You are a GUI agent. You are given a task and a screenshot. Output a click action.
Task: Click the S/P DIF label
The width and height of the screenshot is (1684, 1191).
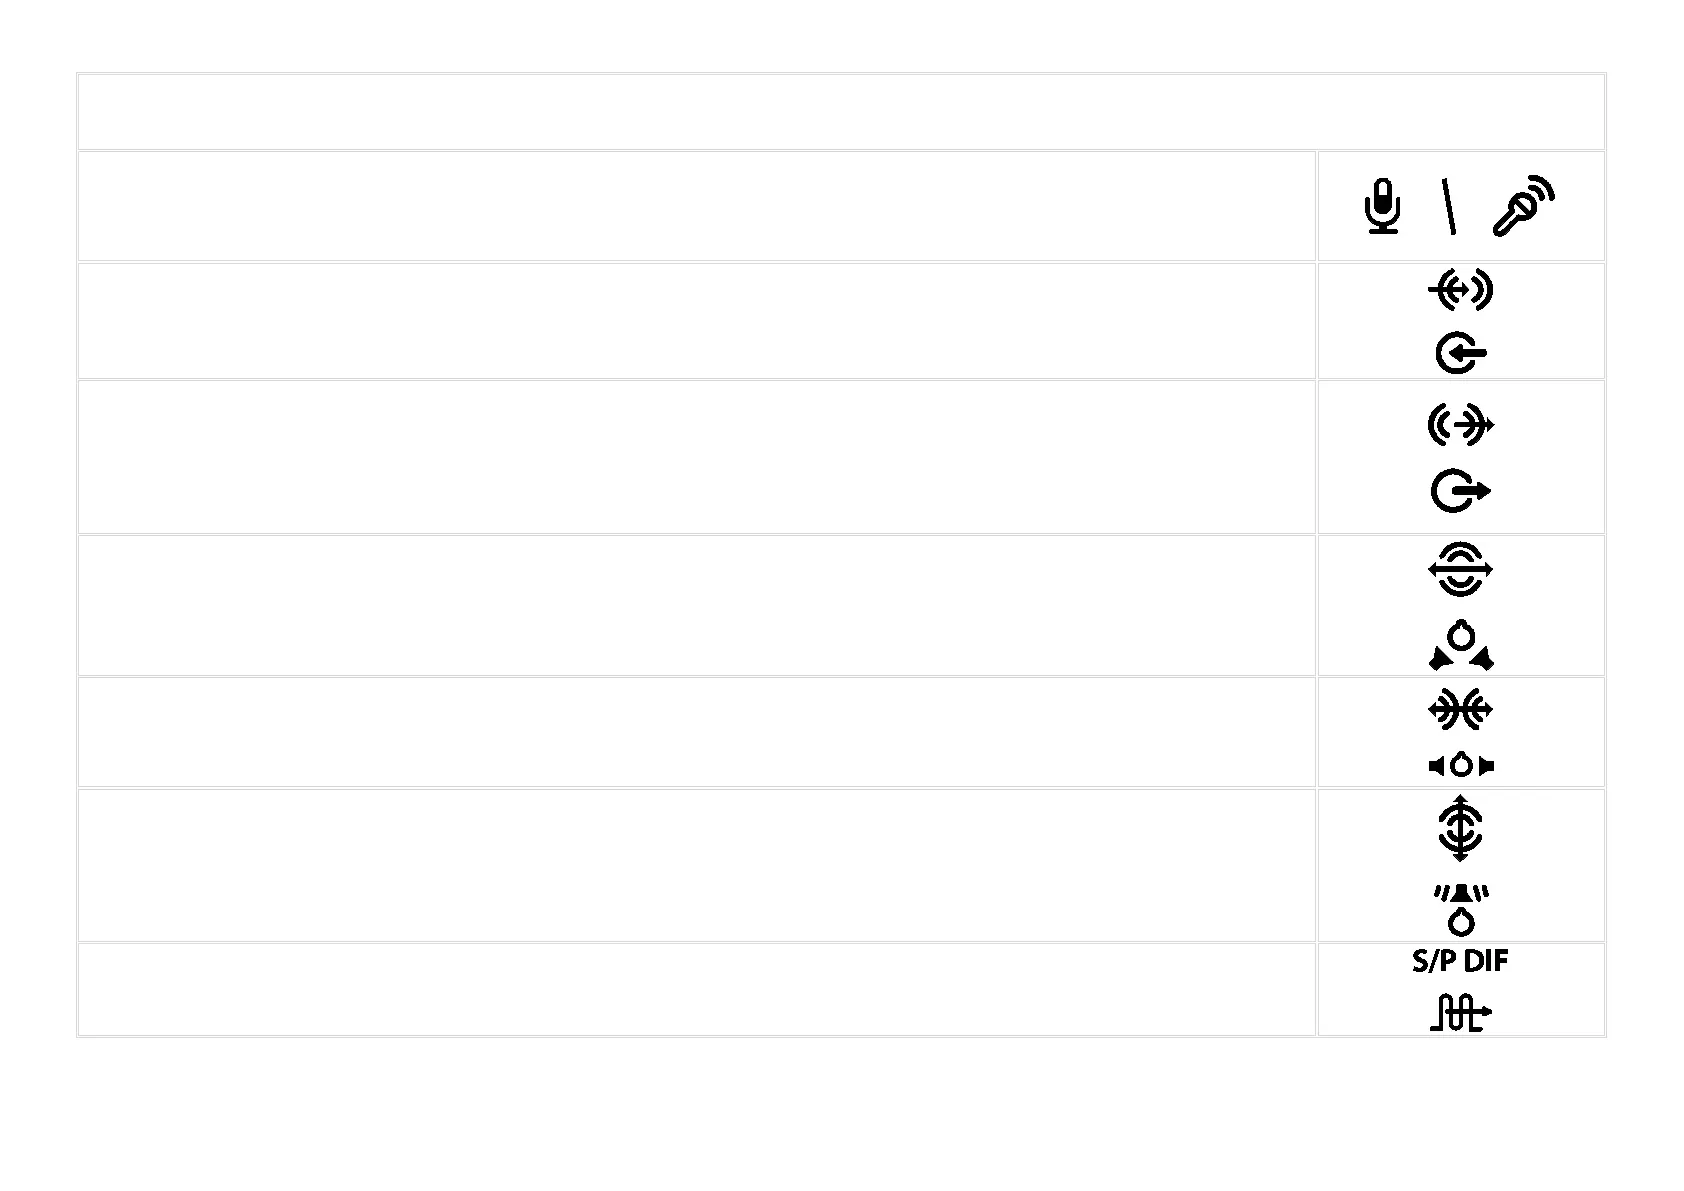click(x=1460, y=961)
